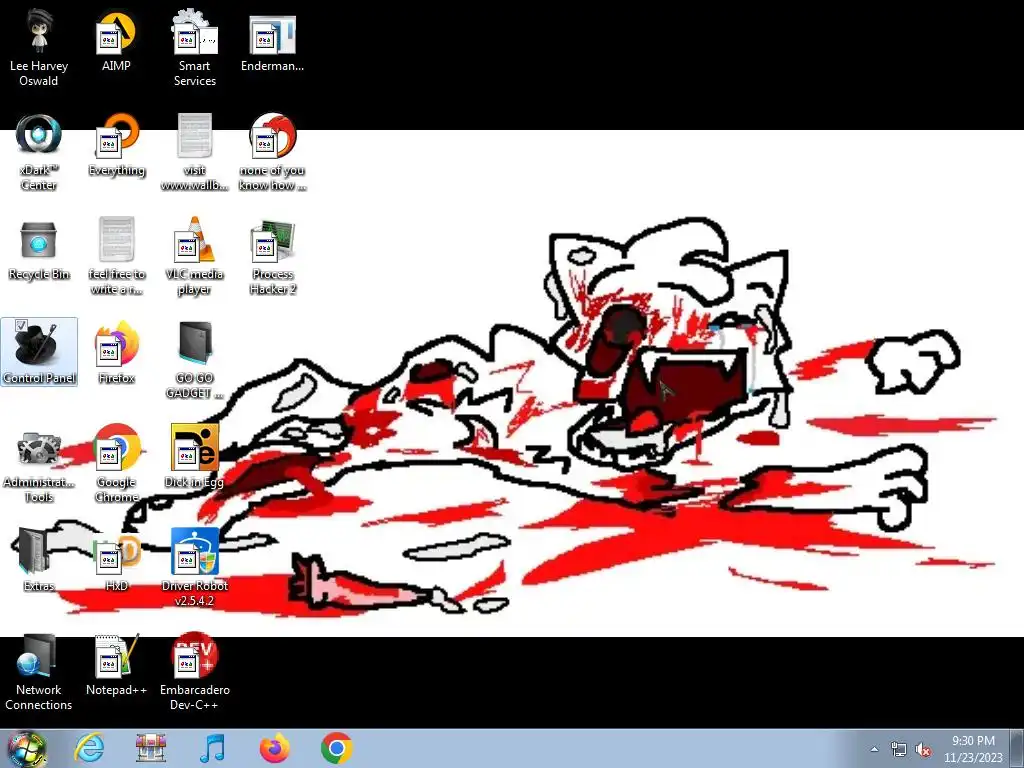
Task: Select the Control Panel desktop icon
Action: coord(39,352)
